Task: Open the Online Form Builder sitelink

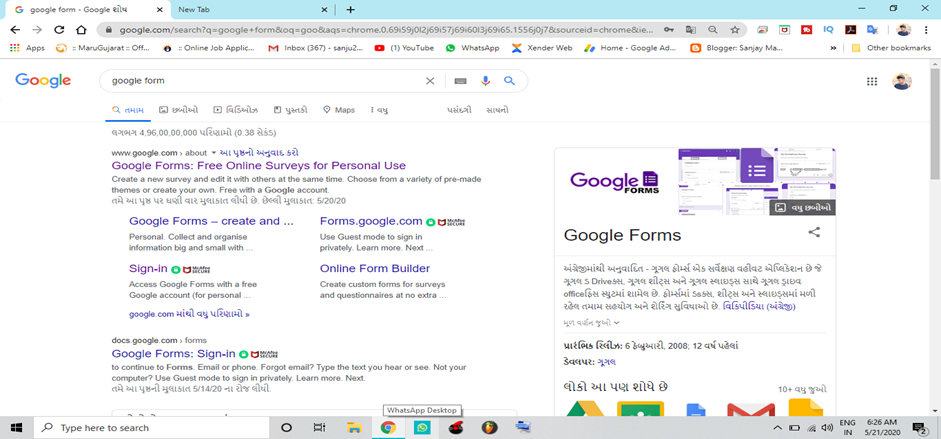Action: pos(375,268)
